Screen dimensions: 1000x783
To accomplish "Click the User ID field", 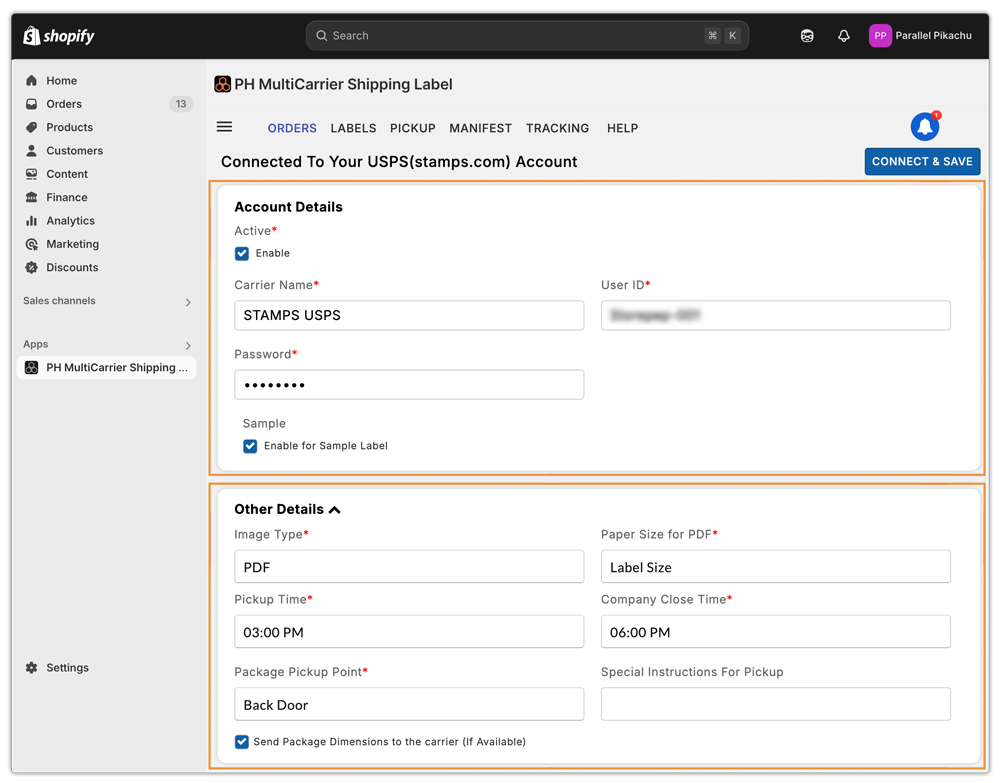I will click(776, 315).
